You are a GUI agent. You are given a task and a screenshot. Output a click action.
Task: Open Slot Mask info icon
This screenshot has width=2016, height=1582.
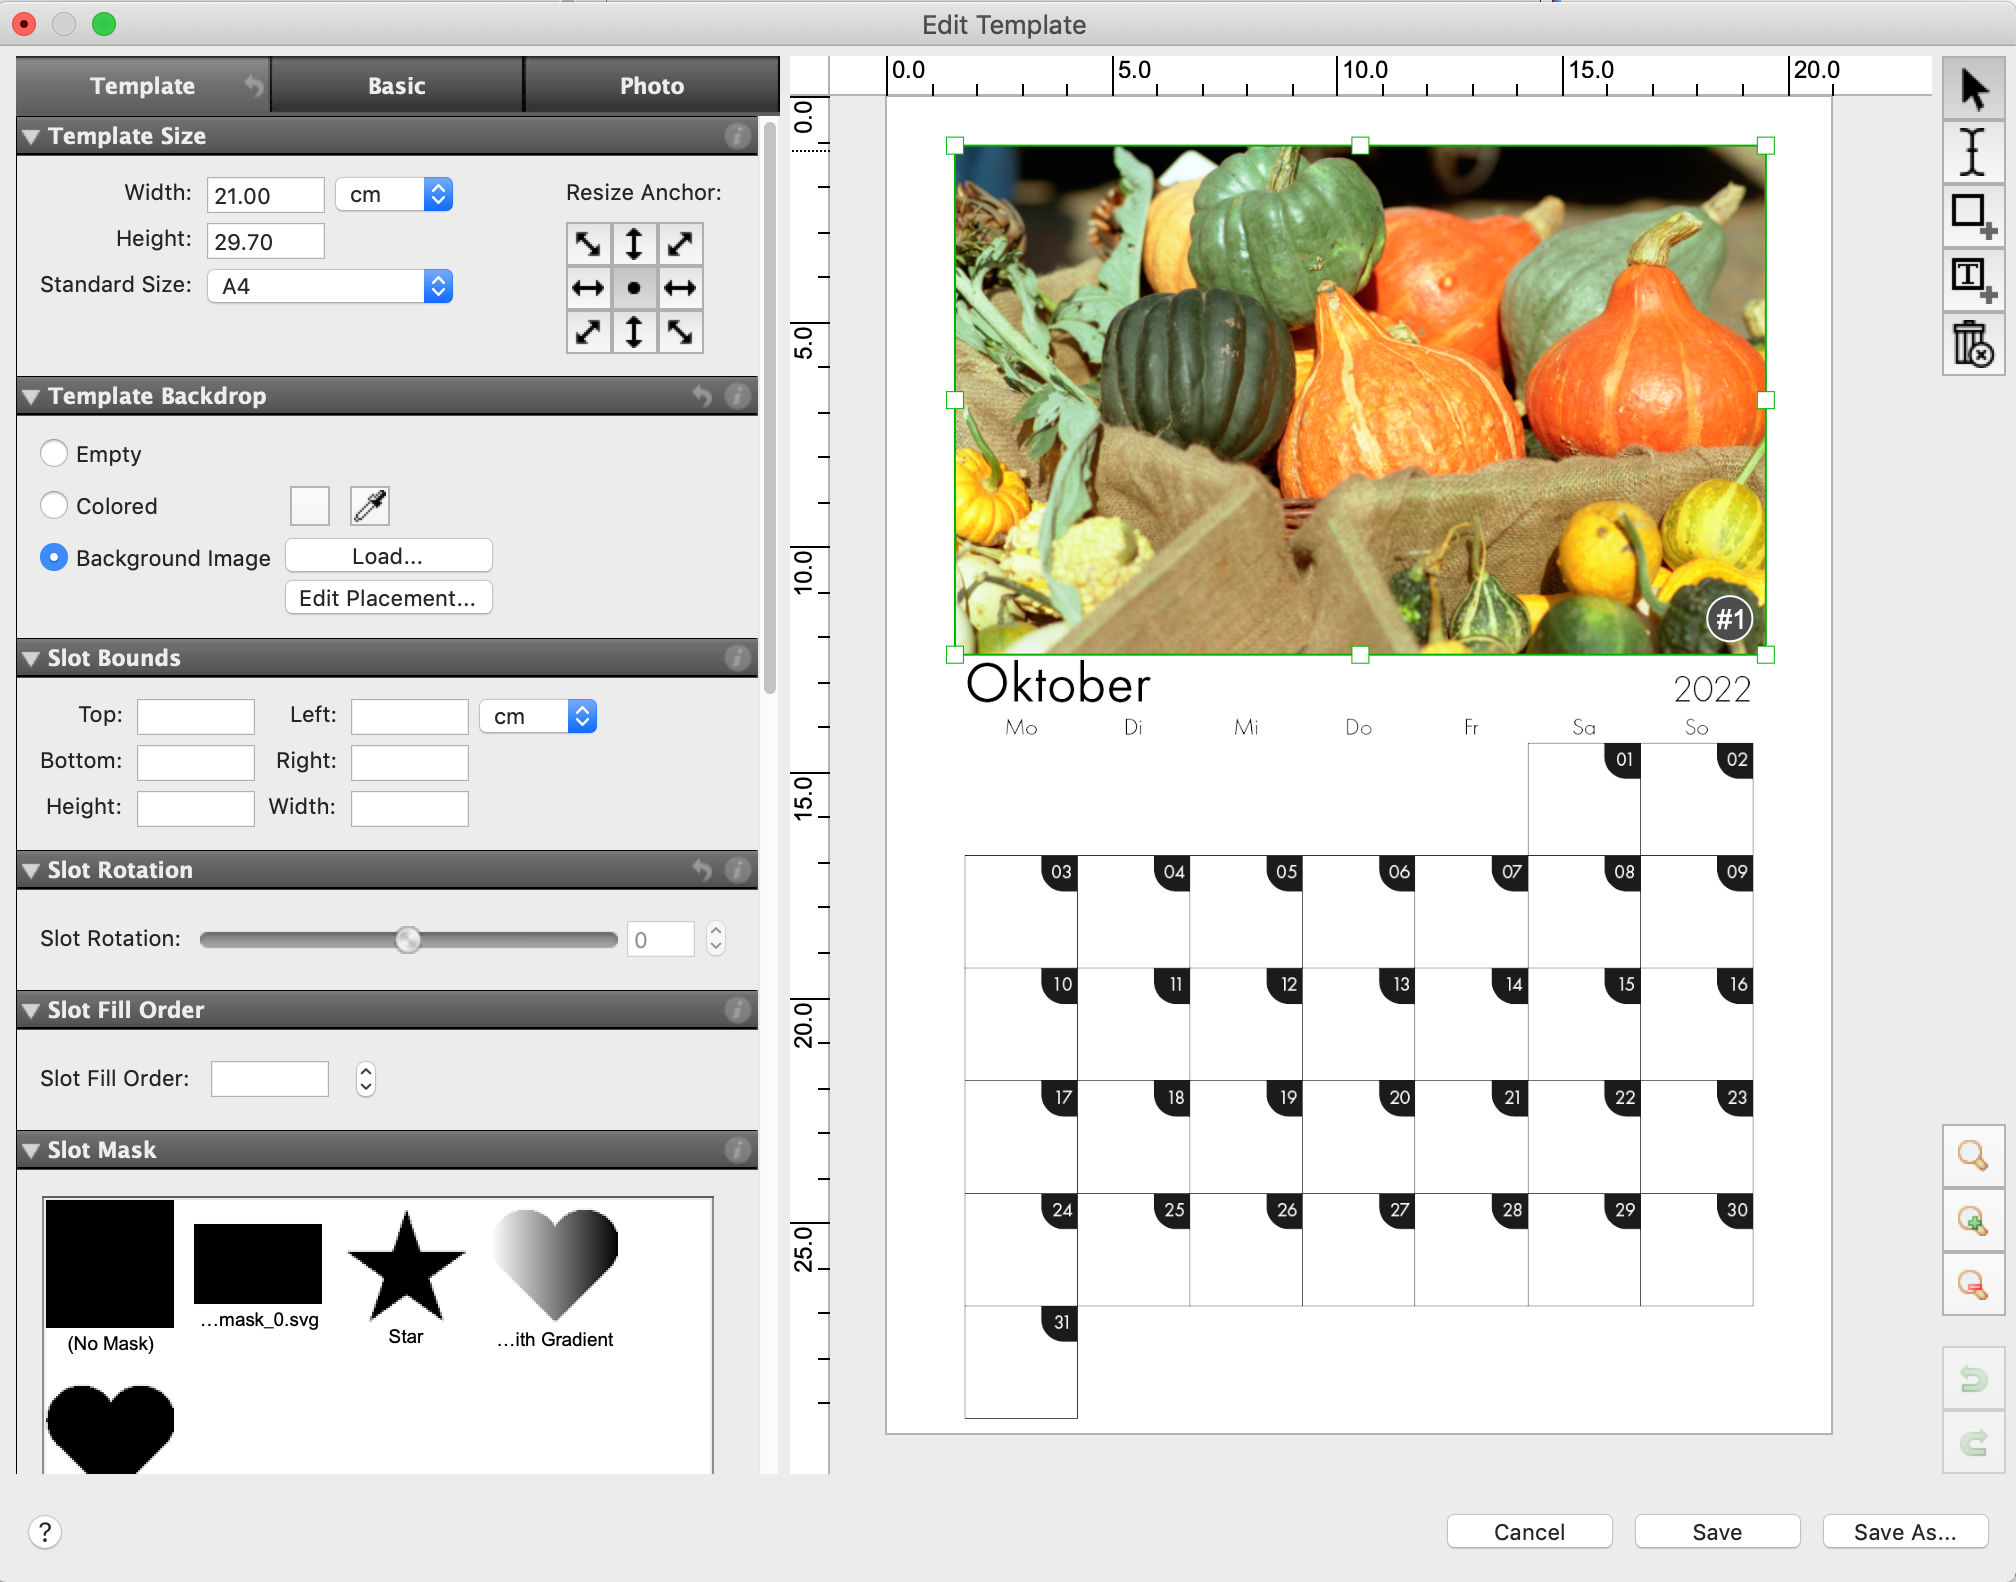[x=737, y=1150]
